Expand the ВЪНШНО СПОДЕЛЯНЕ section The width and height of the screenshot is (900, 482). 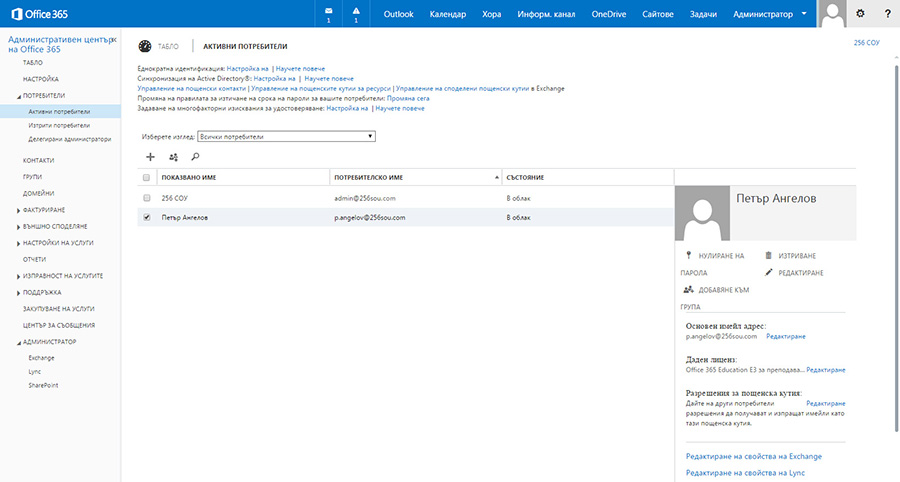[x=18, y=227]
